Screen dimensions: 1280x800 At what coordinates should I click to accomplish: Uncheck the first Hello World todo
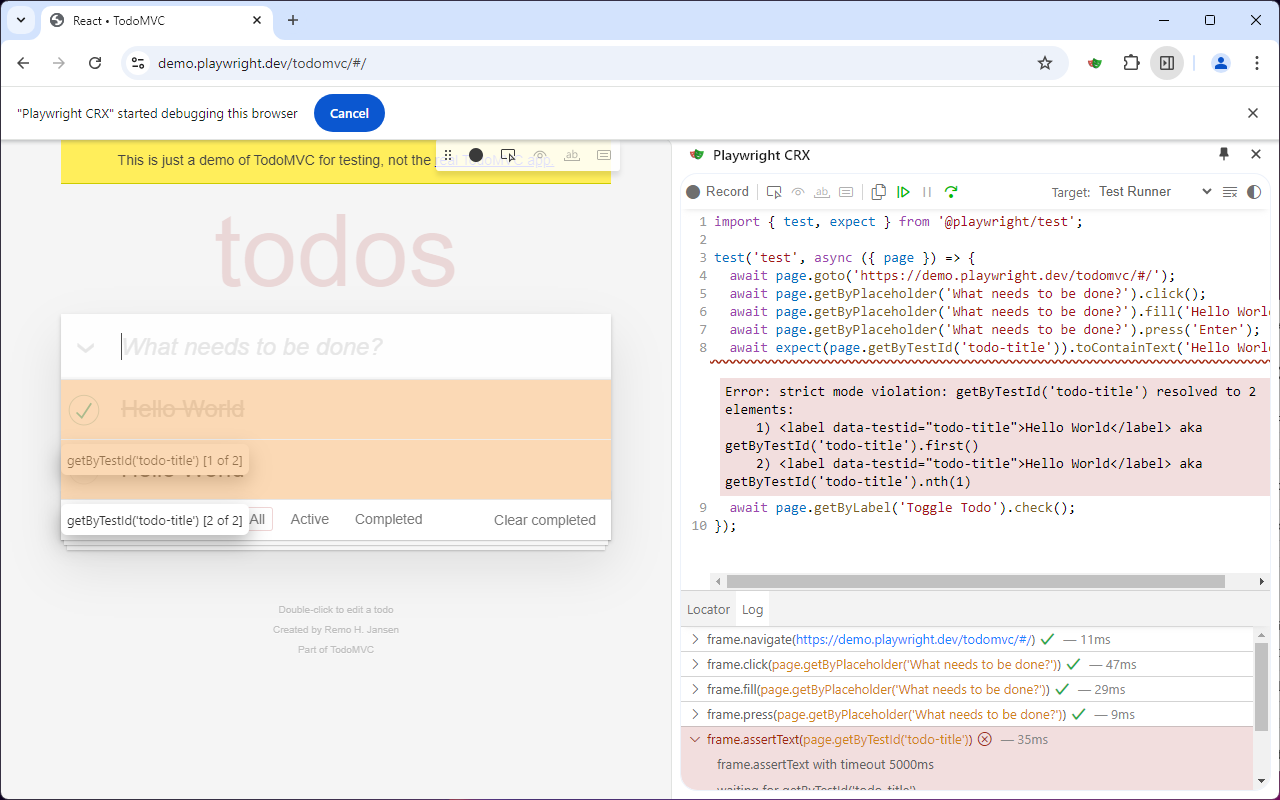[x=84, y=409]
